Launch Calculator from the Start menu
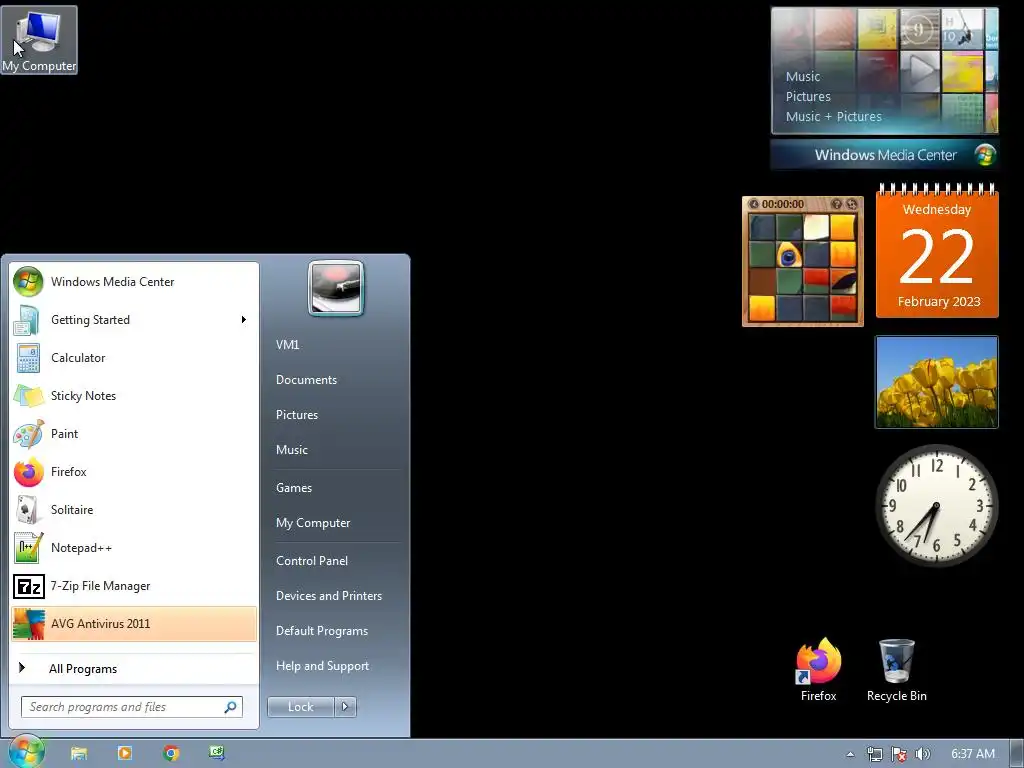1024x768 pixels. click(134, 358)
